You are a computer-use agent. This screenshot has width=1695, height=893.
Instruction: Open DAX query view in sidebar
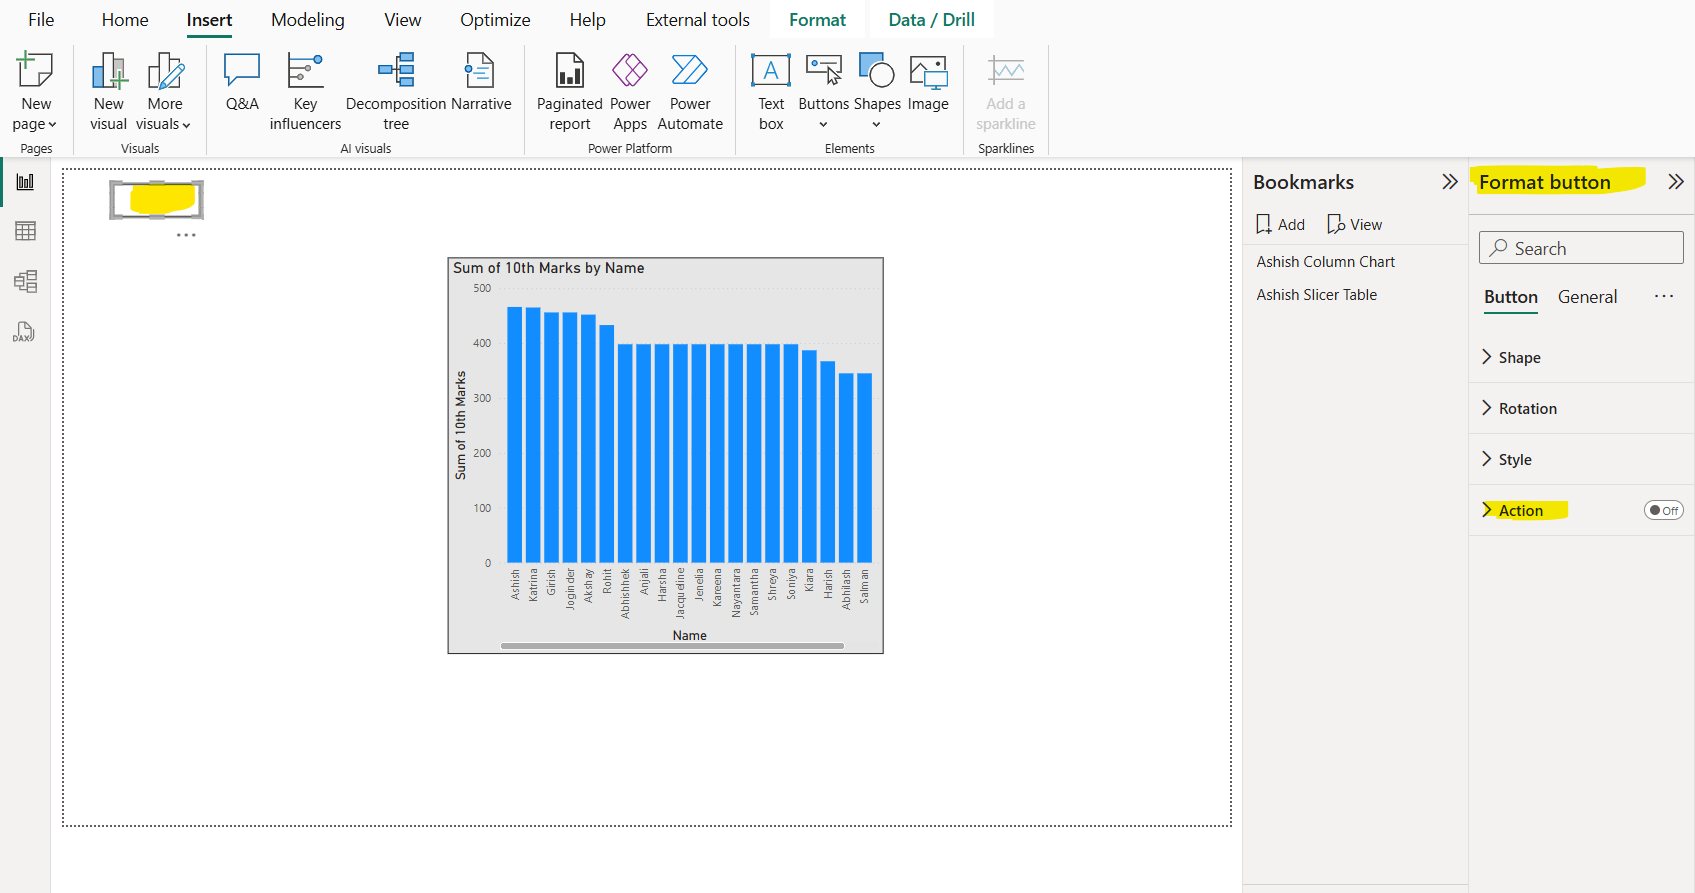(x=24, y=332)
